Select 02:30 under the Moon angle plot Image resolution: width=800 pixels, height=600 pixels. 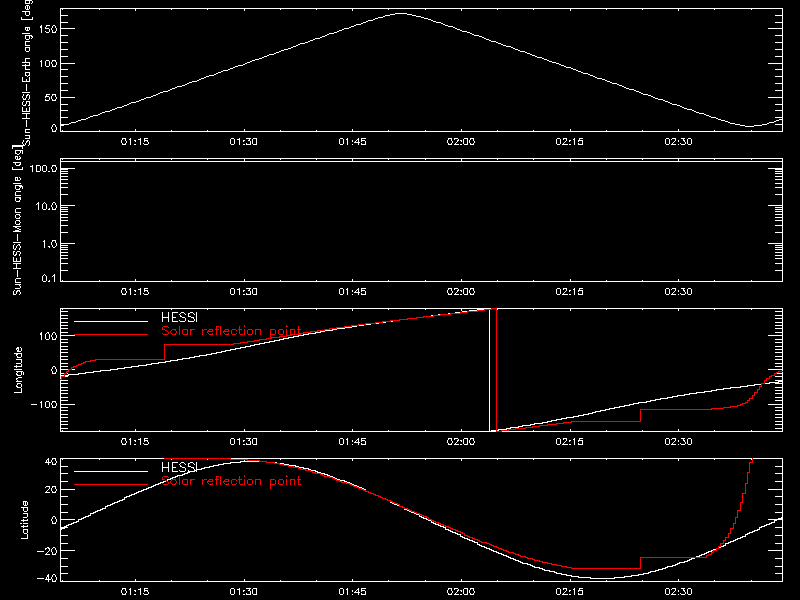[x=678, y=291]
